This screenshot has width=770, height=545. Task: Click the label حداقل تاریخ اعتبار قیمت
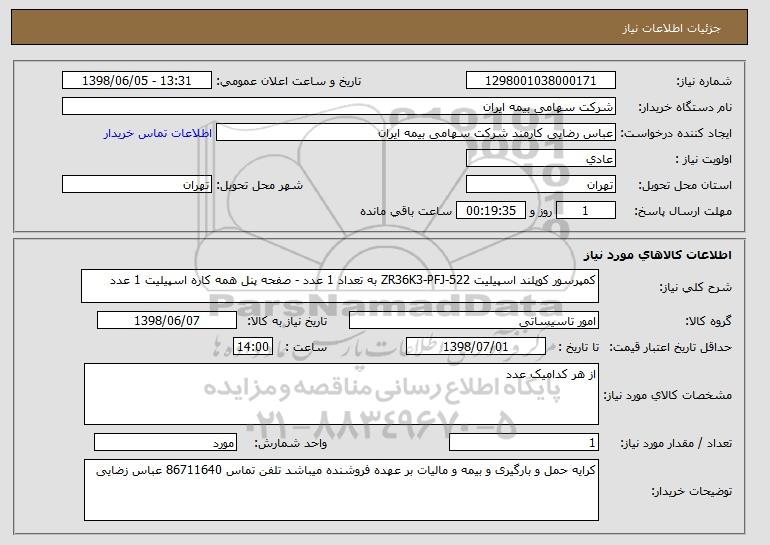671,348
